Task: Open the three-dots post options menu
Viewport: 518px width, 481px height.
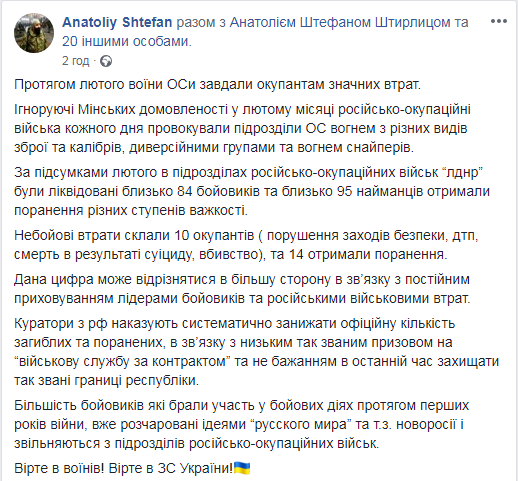Action: click(499, 21)
